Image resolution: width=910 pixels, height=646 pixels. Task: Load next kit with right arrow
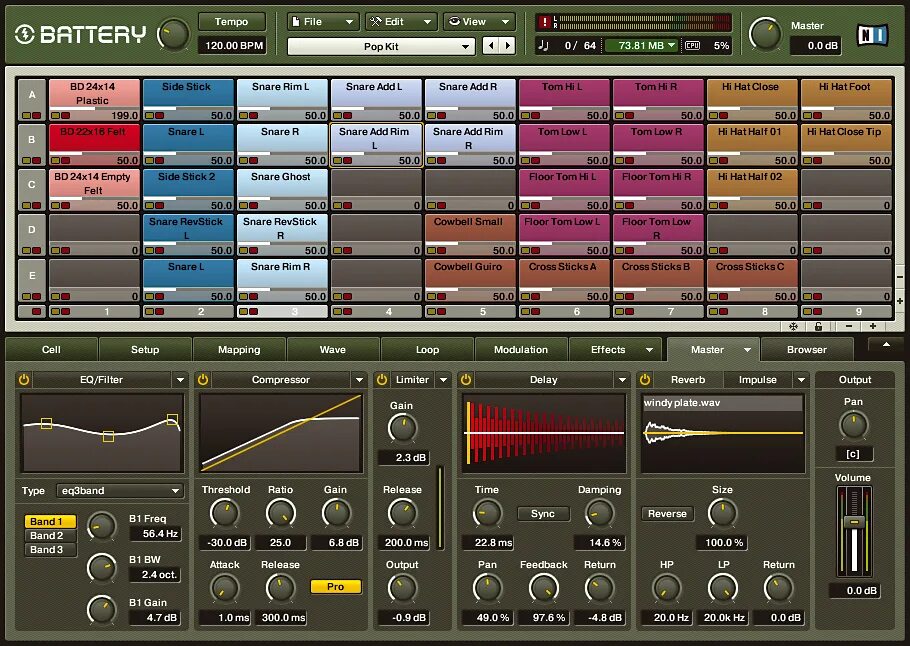point(507,46)
